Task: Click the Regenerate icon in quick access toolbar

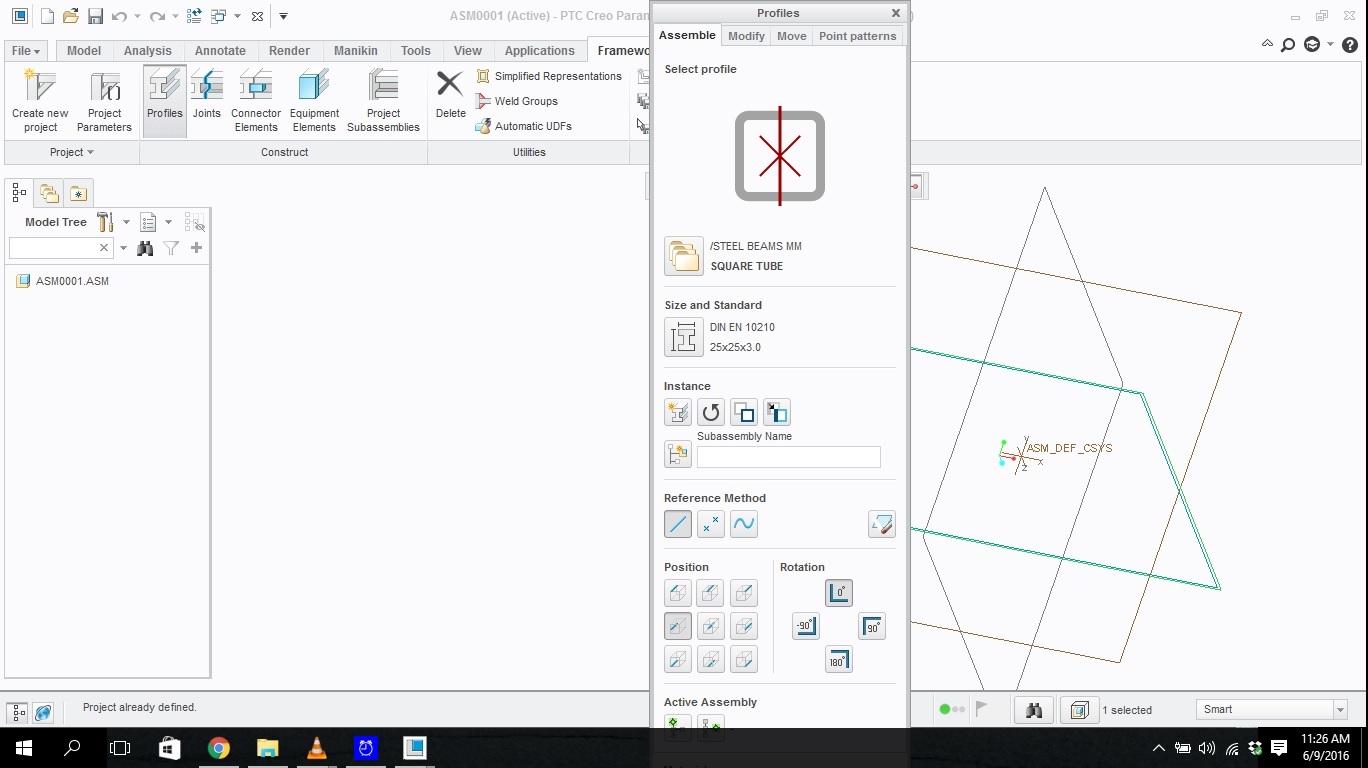Action: tap(195, 16)
